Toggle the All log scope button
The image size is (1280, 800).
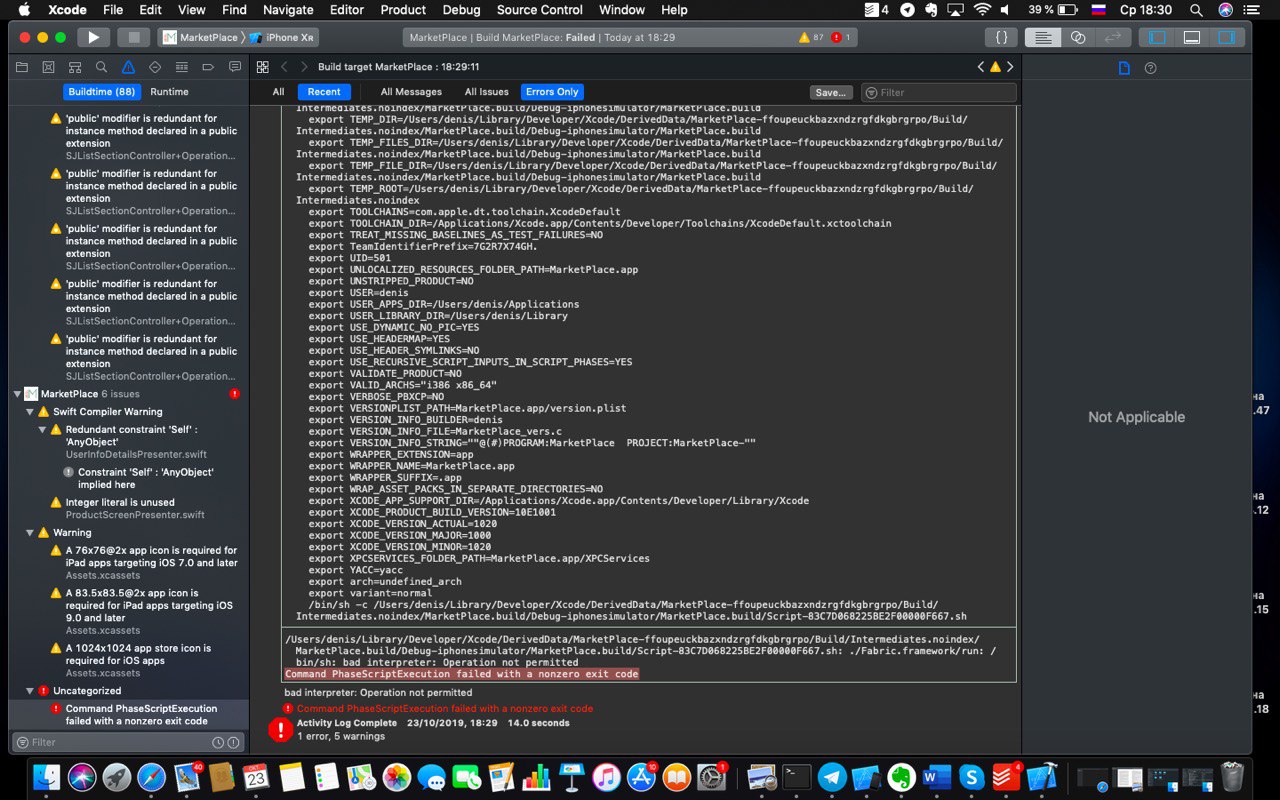click(x=278, y=92)
